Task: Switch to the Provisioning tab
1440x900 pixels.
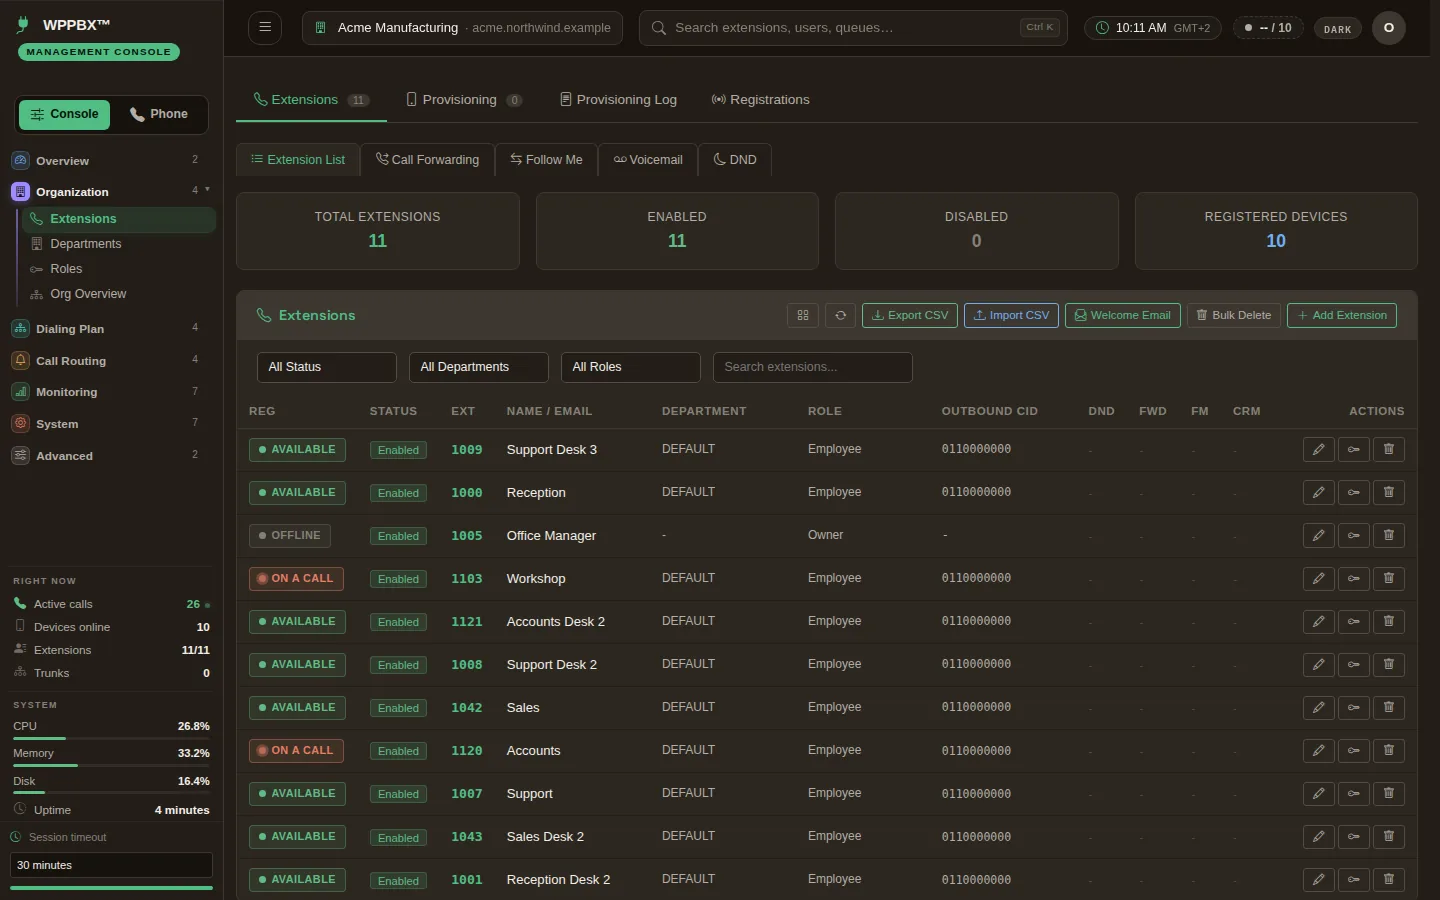Action: 464,100
